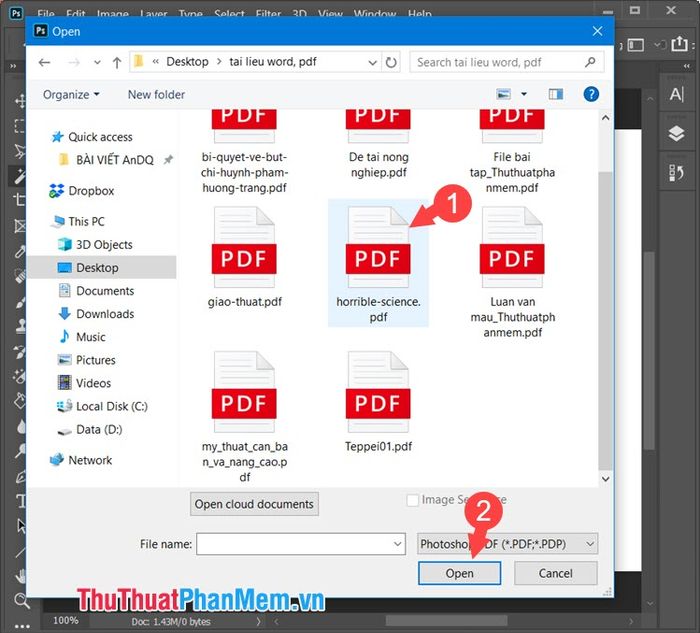Select the Hand tool in Photoshop toolbar
The height and width of the screenshot is (633, 700).
[x=21, y=576]
